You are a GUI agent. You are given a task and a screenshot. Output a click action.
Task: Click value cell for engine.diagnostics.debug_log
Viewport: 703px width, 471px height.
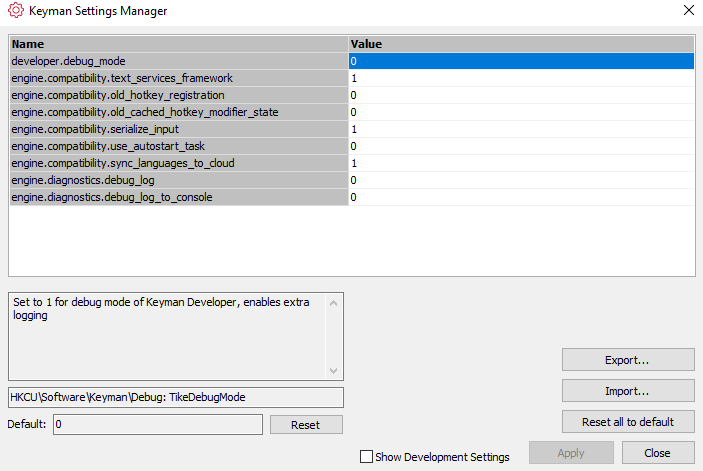pyautogui.click(x=521, y=180)
